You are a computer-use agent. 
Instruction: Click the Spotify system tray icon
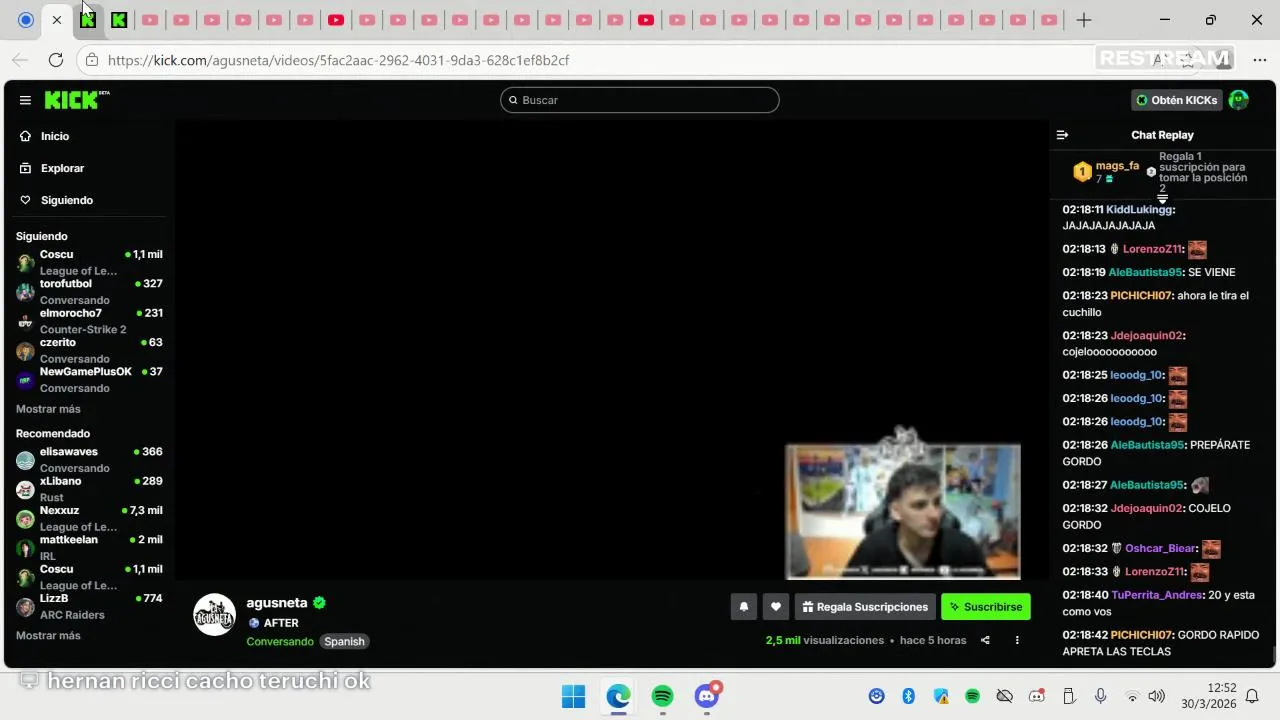(x=972, y=696)
